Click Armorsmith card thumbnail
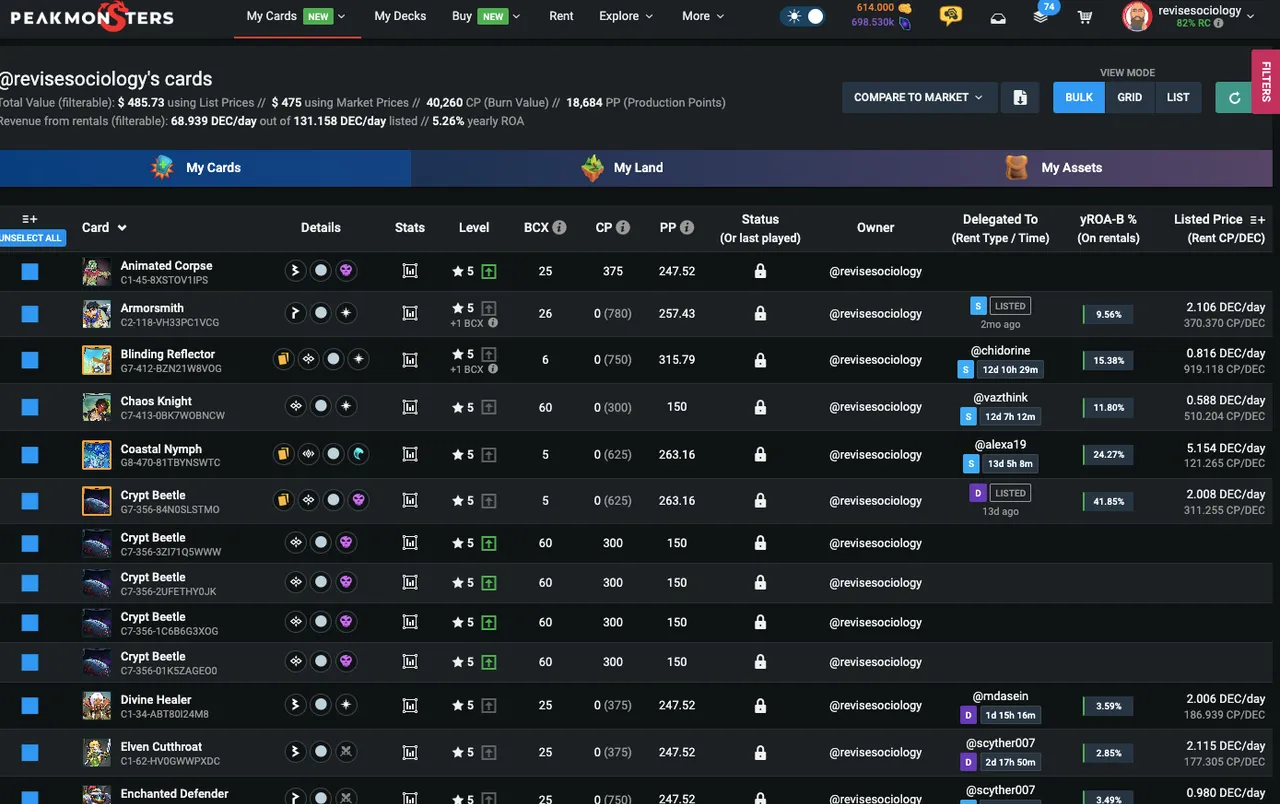 96,313
